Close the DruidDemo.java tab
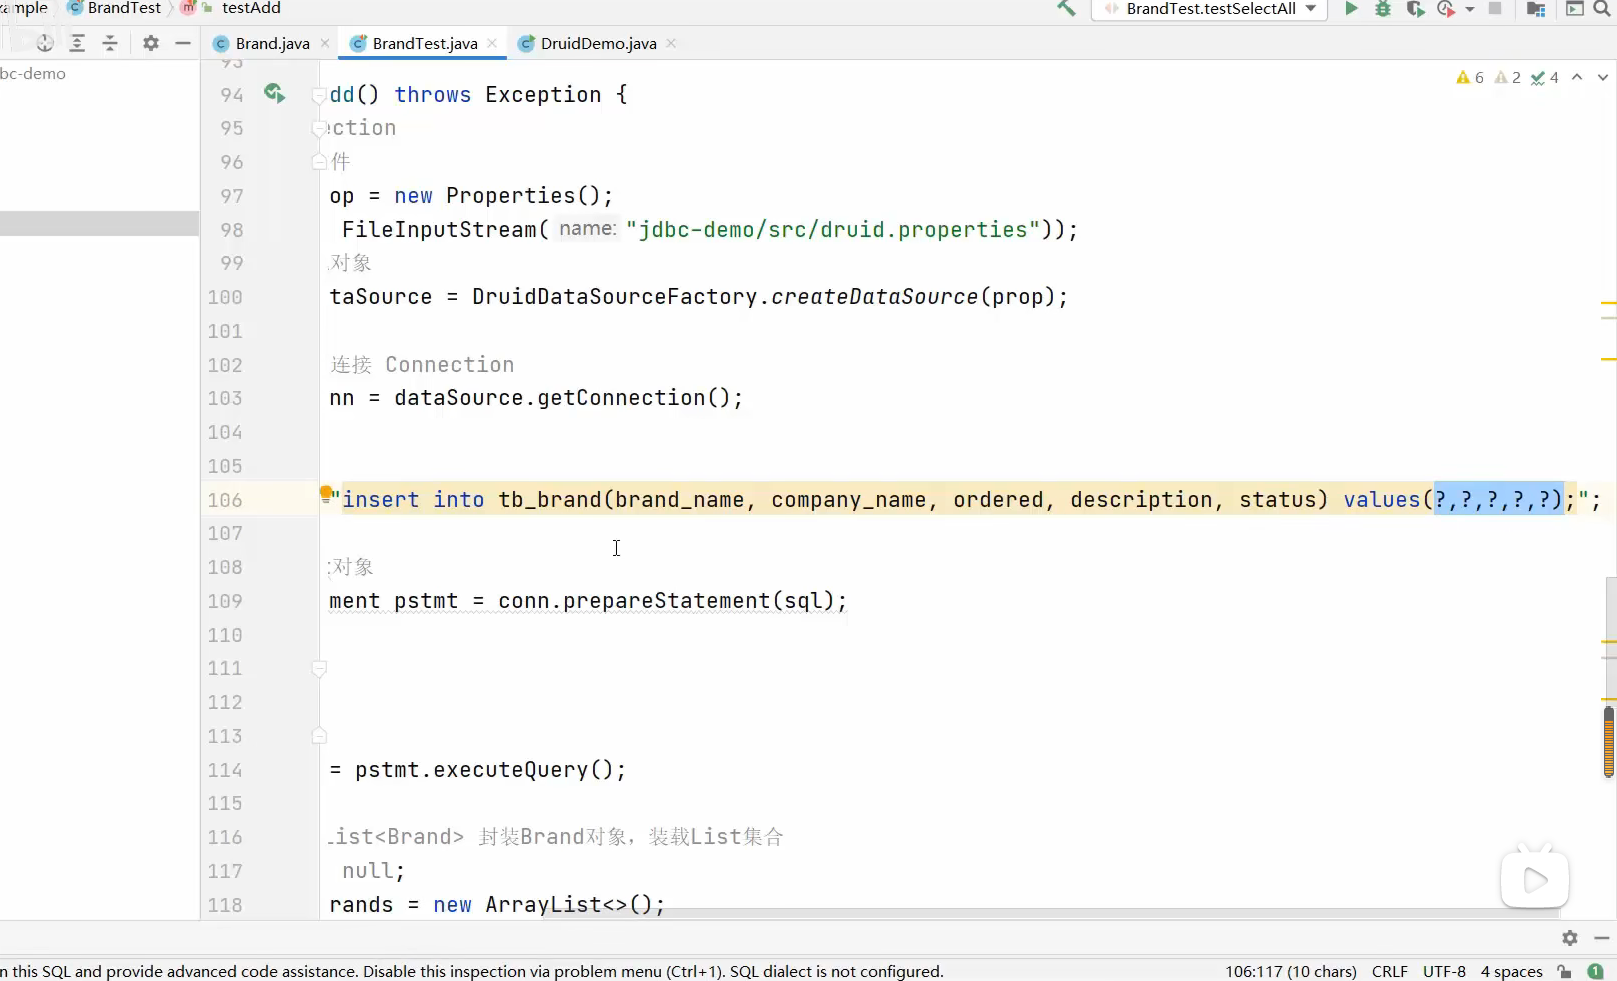This screenshot has height=981, width=1617. pyautogui.click(x=671, y=43)
